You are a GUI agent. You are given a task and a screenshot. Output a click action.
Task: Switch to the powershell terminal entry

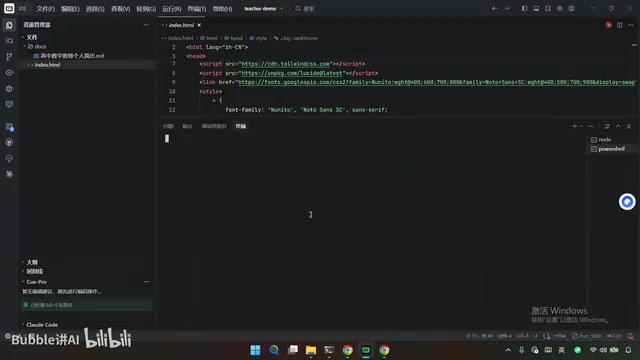coord(611,149)
